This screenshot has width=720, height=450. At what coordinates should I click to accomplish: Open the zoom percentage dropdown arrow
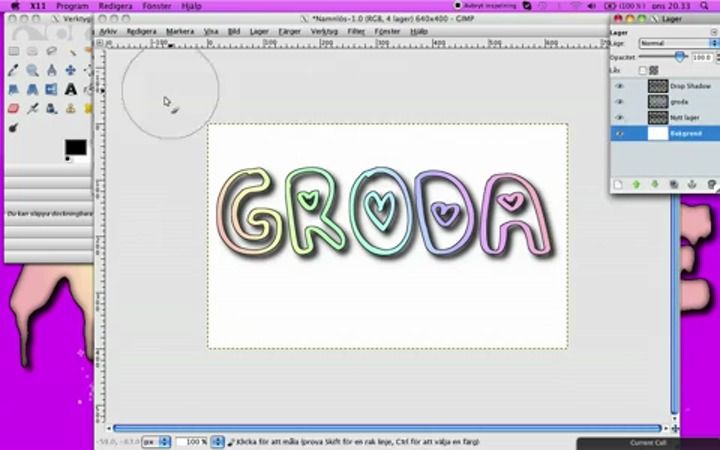click(x=217, y=442)
